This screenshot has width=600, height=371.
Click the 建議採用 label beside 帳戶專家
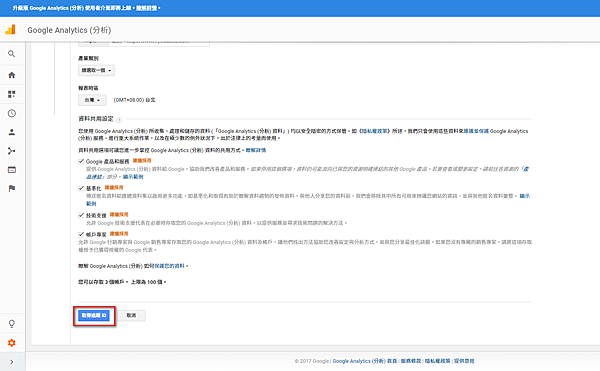pos(119,234)
